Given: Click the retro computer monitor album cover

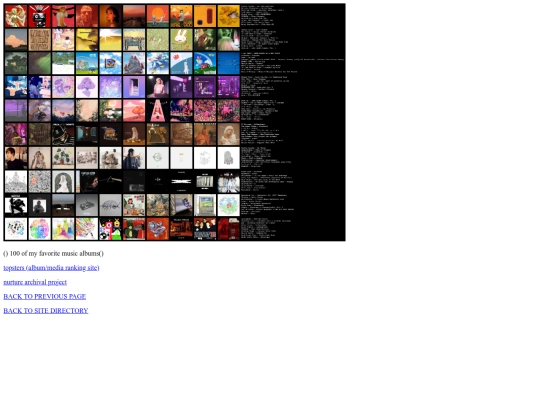Looking at the screenshot, I should [205, 205].
